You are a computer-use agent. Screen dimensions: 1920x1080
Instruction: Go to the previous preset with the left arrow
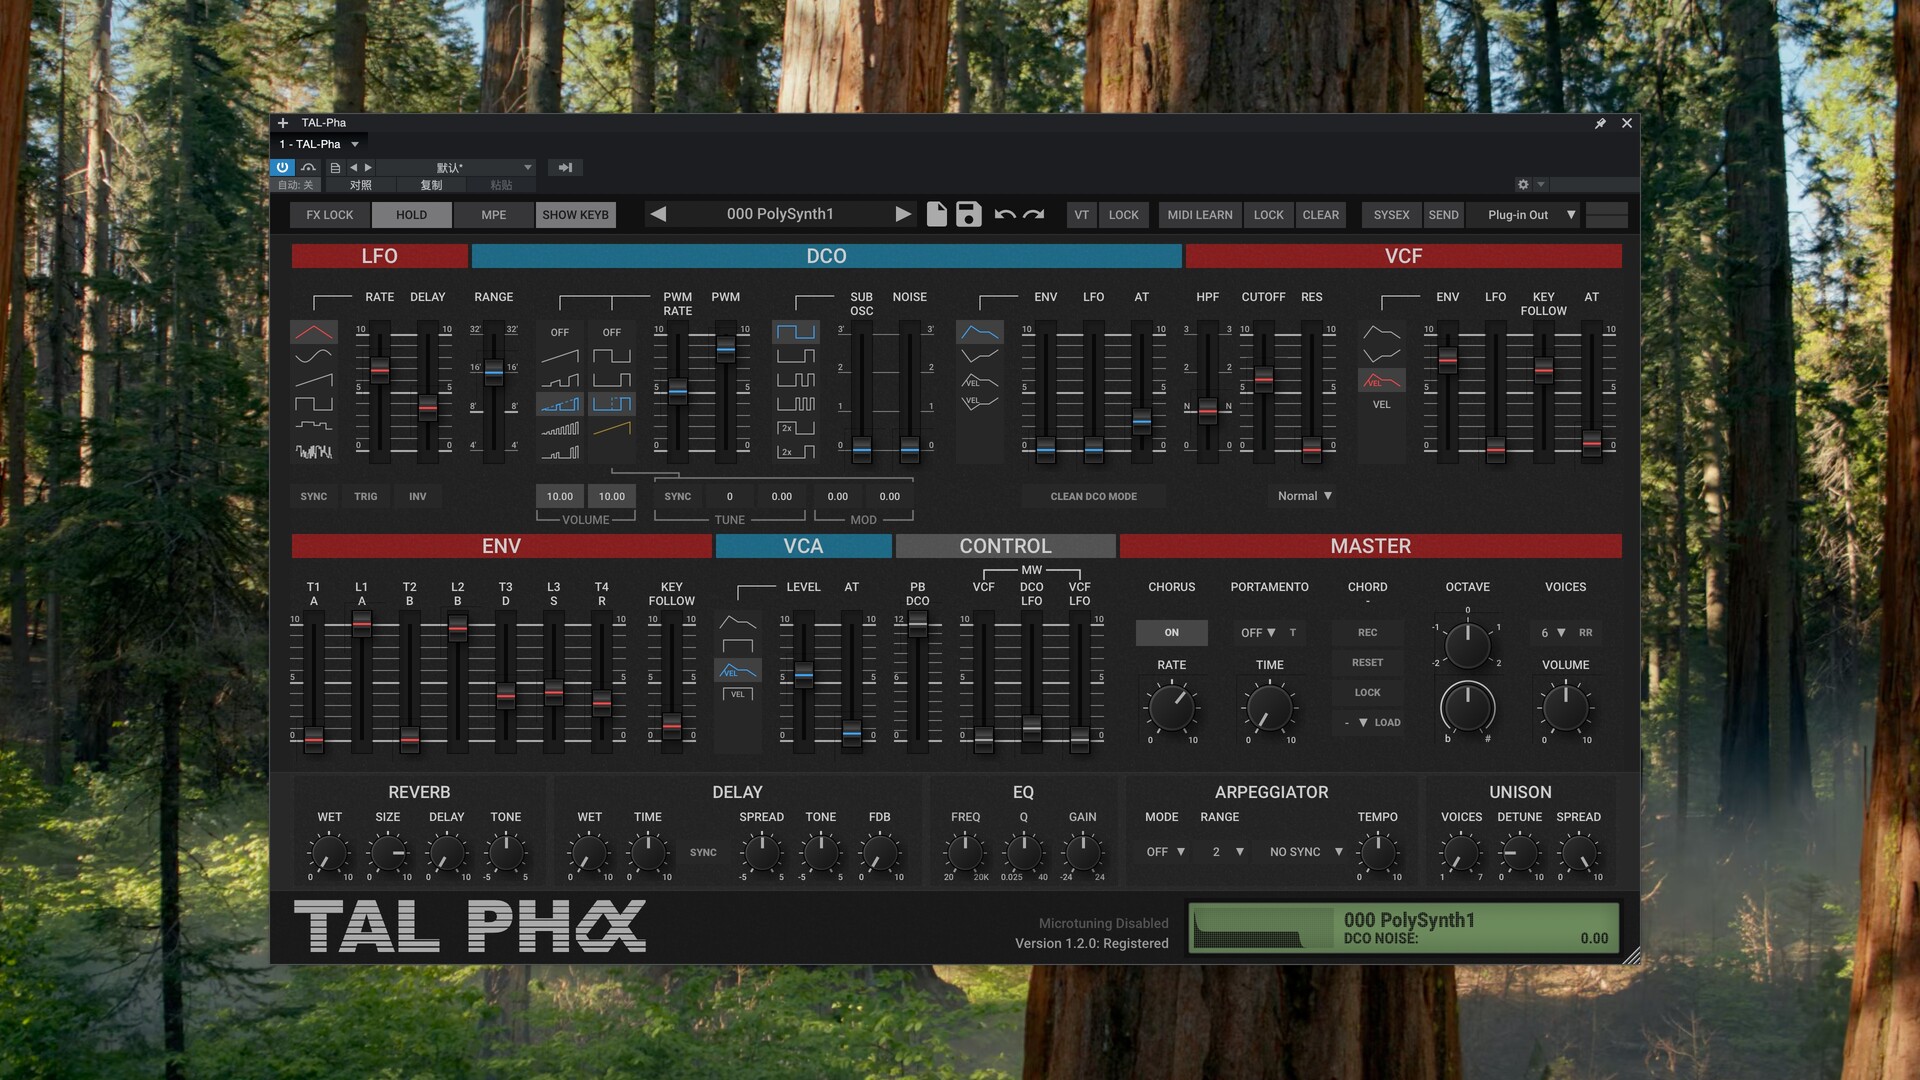(658, 214)
